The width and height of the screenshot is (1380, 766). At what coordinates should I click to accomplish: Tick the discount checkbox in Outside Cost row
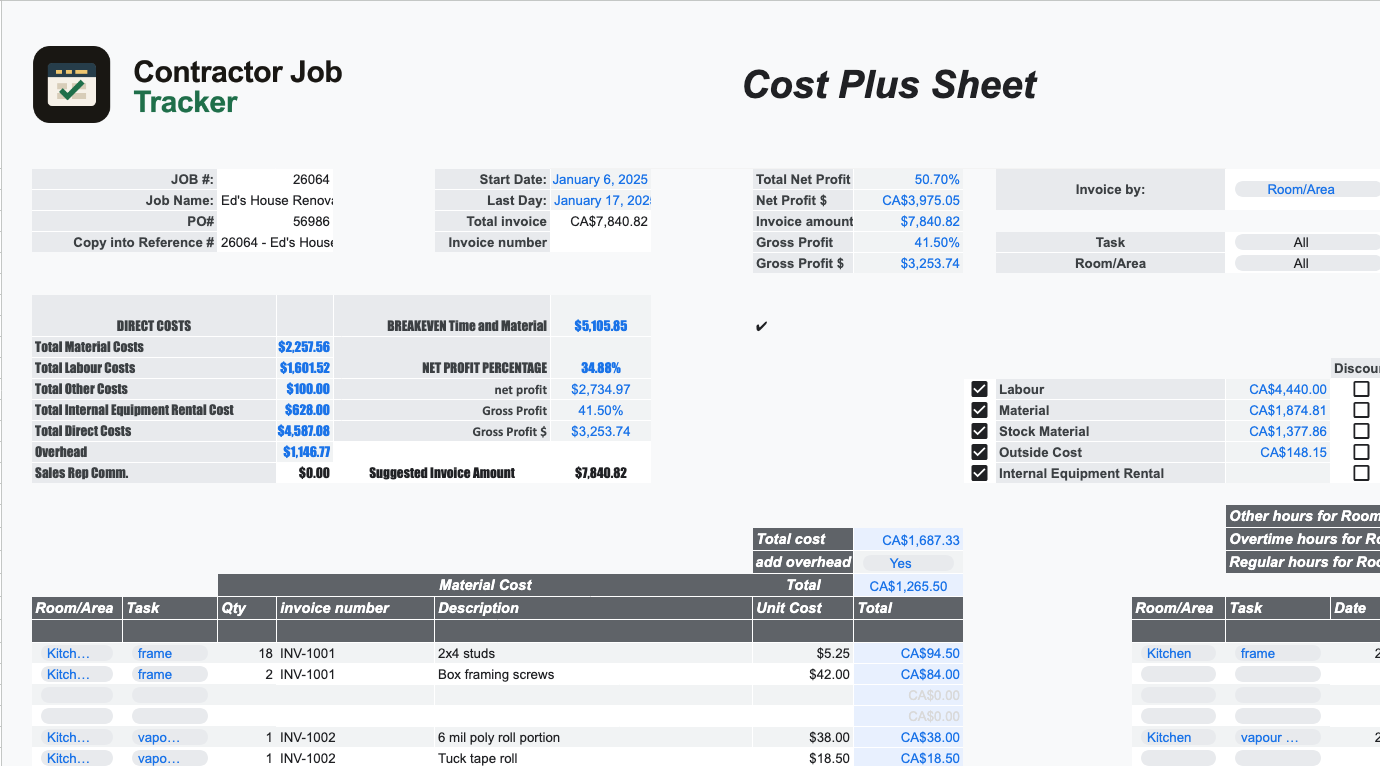pos(1361,452)
